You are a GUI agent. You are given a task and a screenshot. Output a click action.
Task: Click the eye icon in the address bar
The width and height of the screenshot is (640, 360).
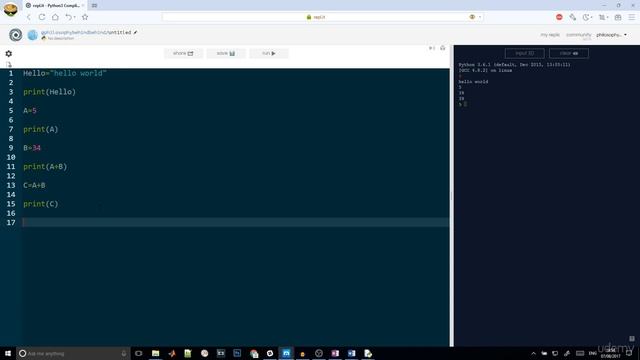point(472,17)
